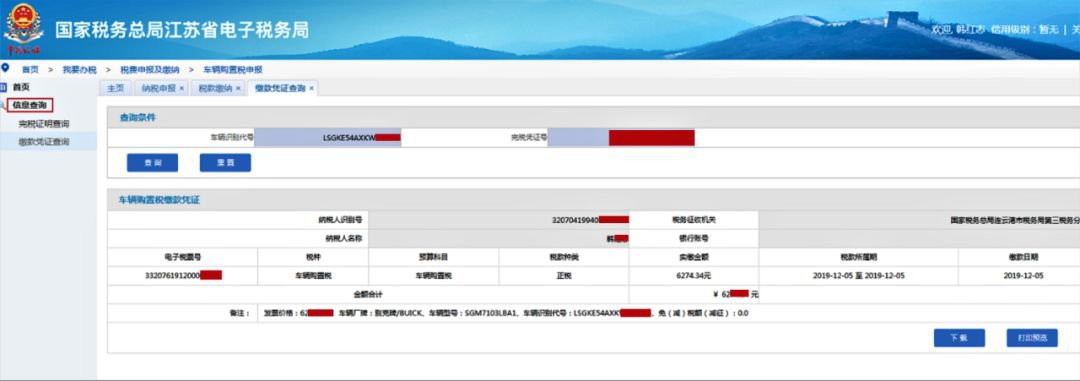Click the magnifier icon beside 信息查询
Viewport: 1080px width, 381px height.
3,105
